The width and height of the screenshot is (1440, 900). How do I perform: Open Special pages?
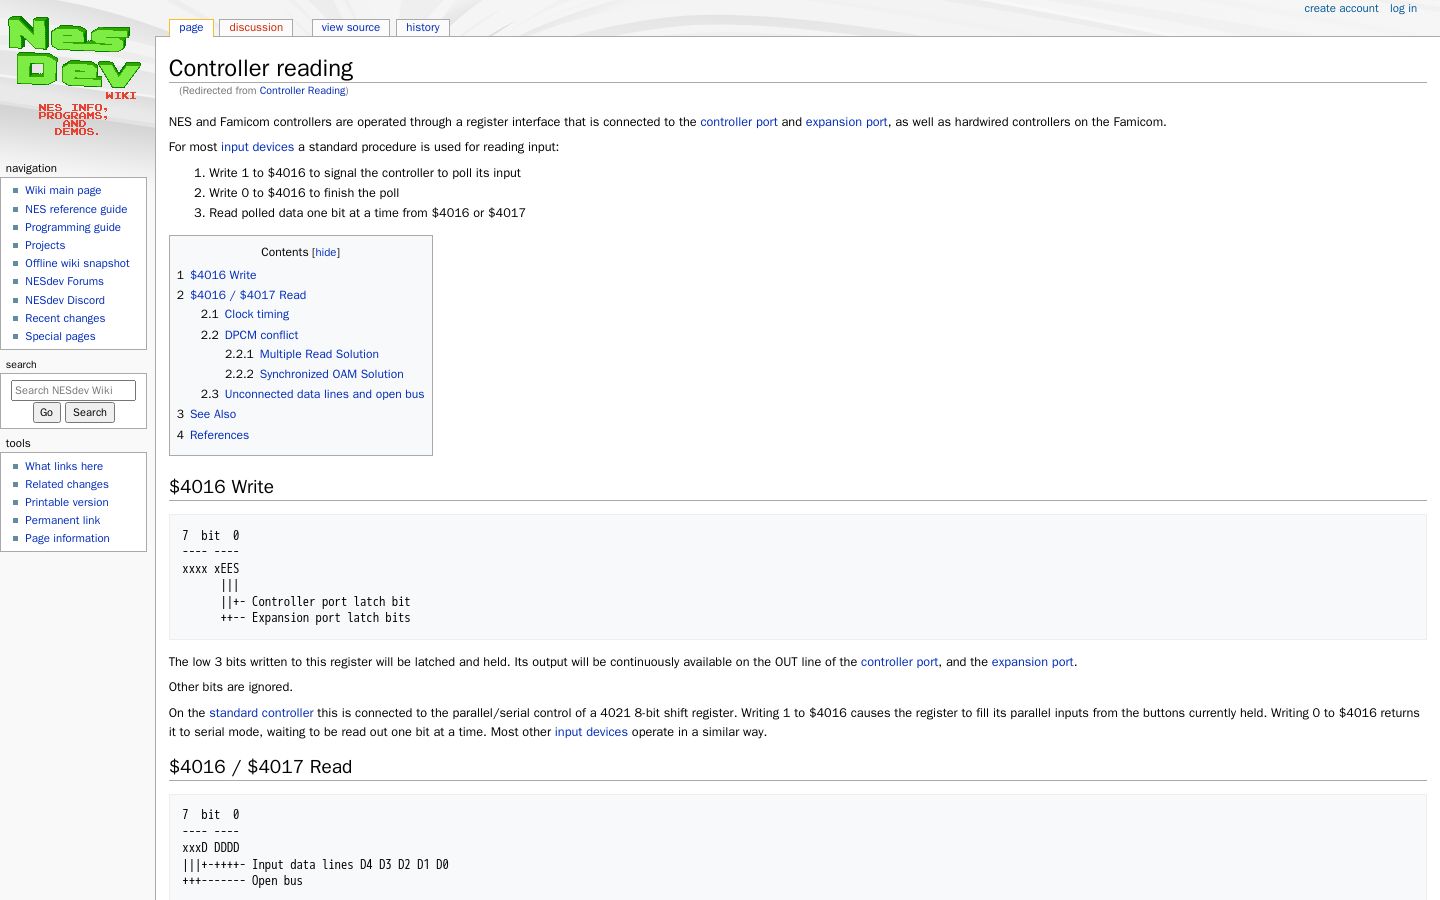point(60,336)
